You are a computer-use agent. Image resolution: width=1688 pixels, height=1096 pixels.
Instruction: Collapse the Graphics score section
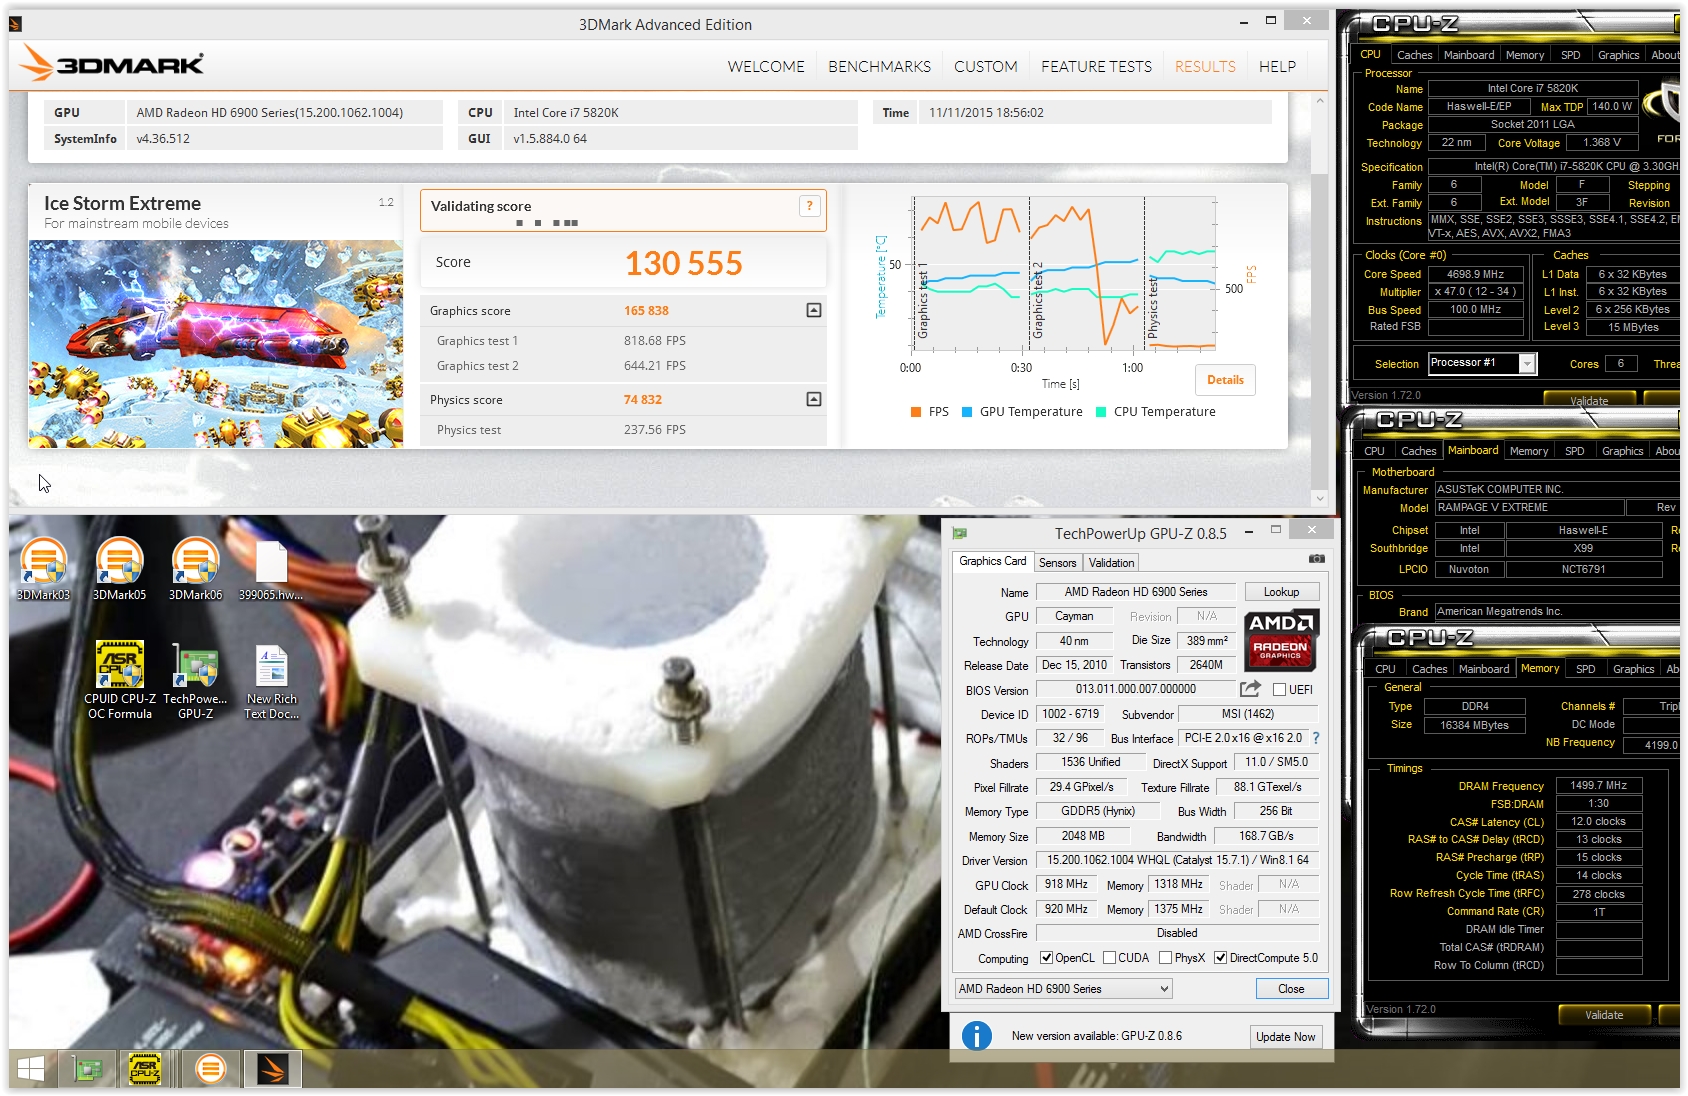click(814, 311)
